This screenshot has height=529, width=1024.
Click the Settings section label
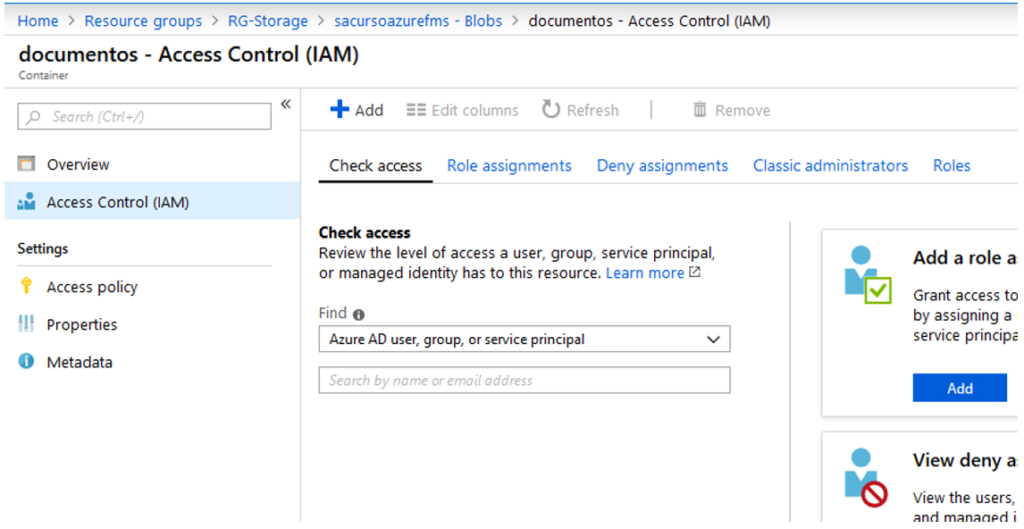pos(43,249)
